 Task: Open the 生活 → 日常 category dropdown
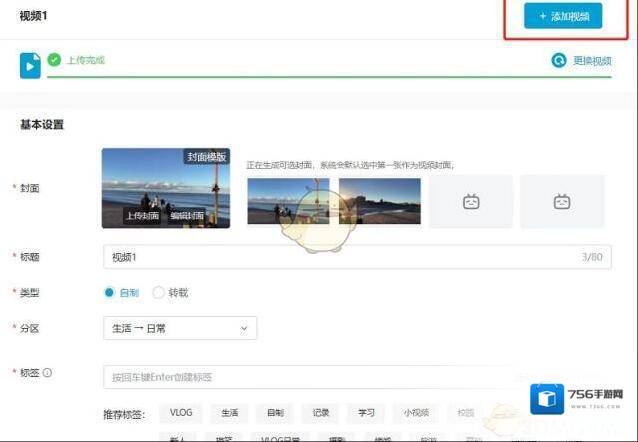(180, 328)
